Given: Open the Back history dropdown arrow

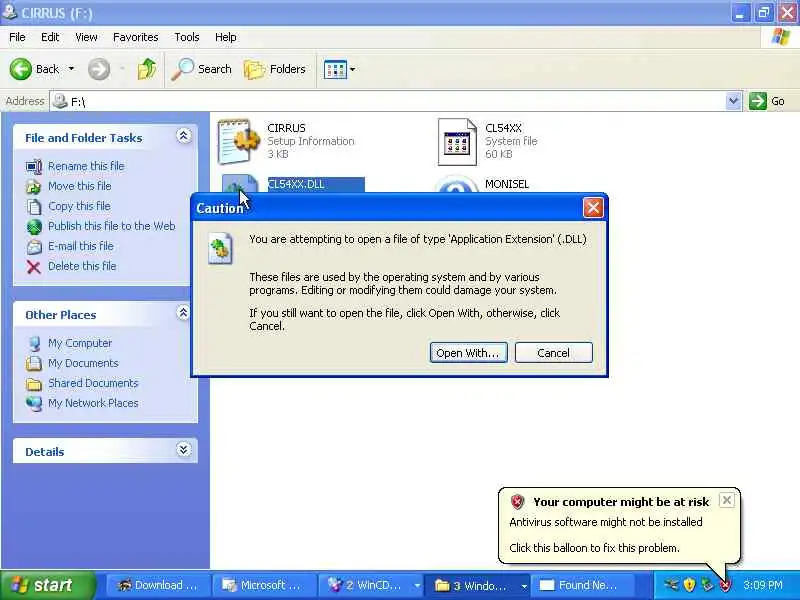Looking at the screenshot, I should (x=71, y=69).
